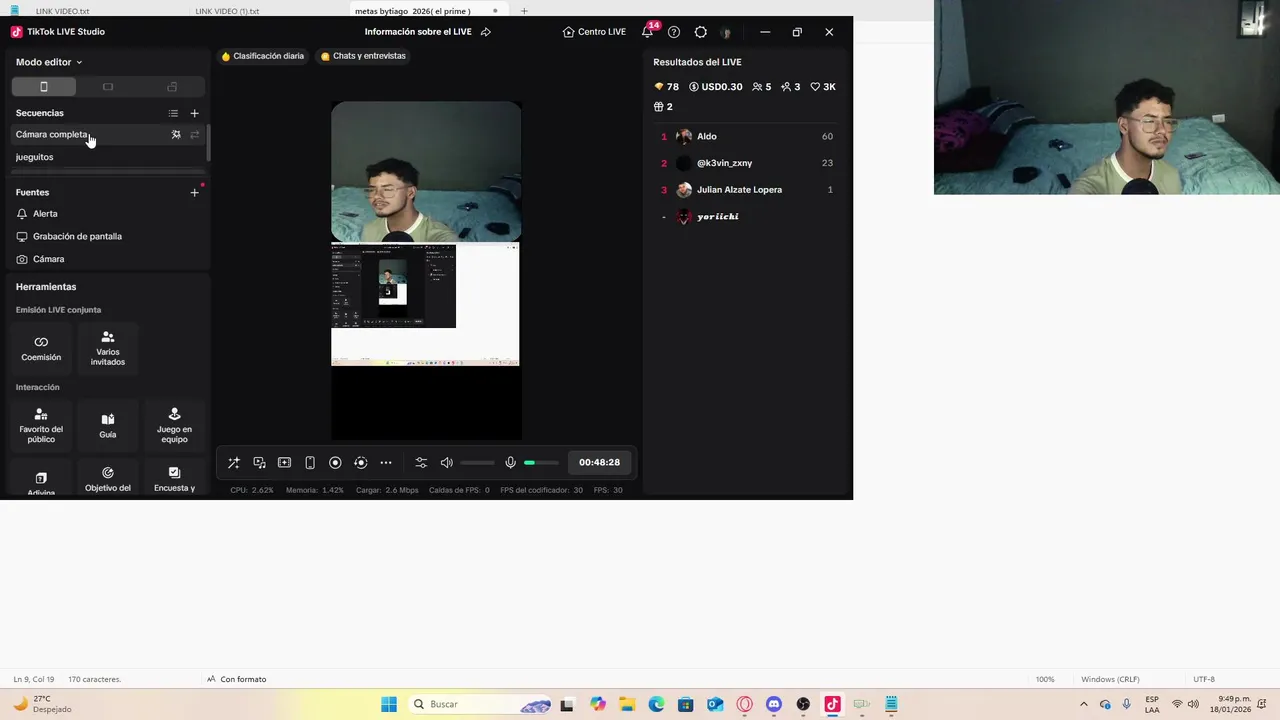Screen dimensions: 1280x720
Task: Click USD0.30 earnings value
Action: (x=715, y=87)
